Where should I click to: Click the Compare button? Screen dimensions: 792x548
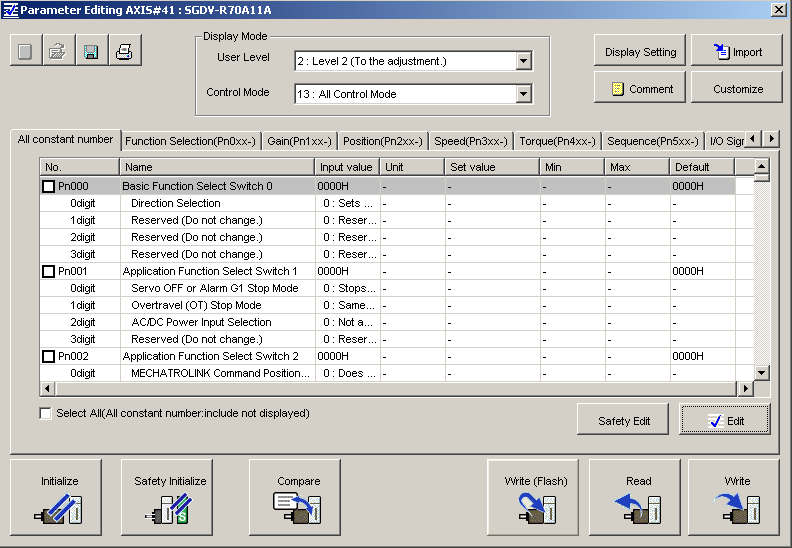point(295,497)
